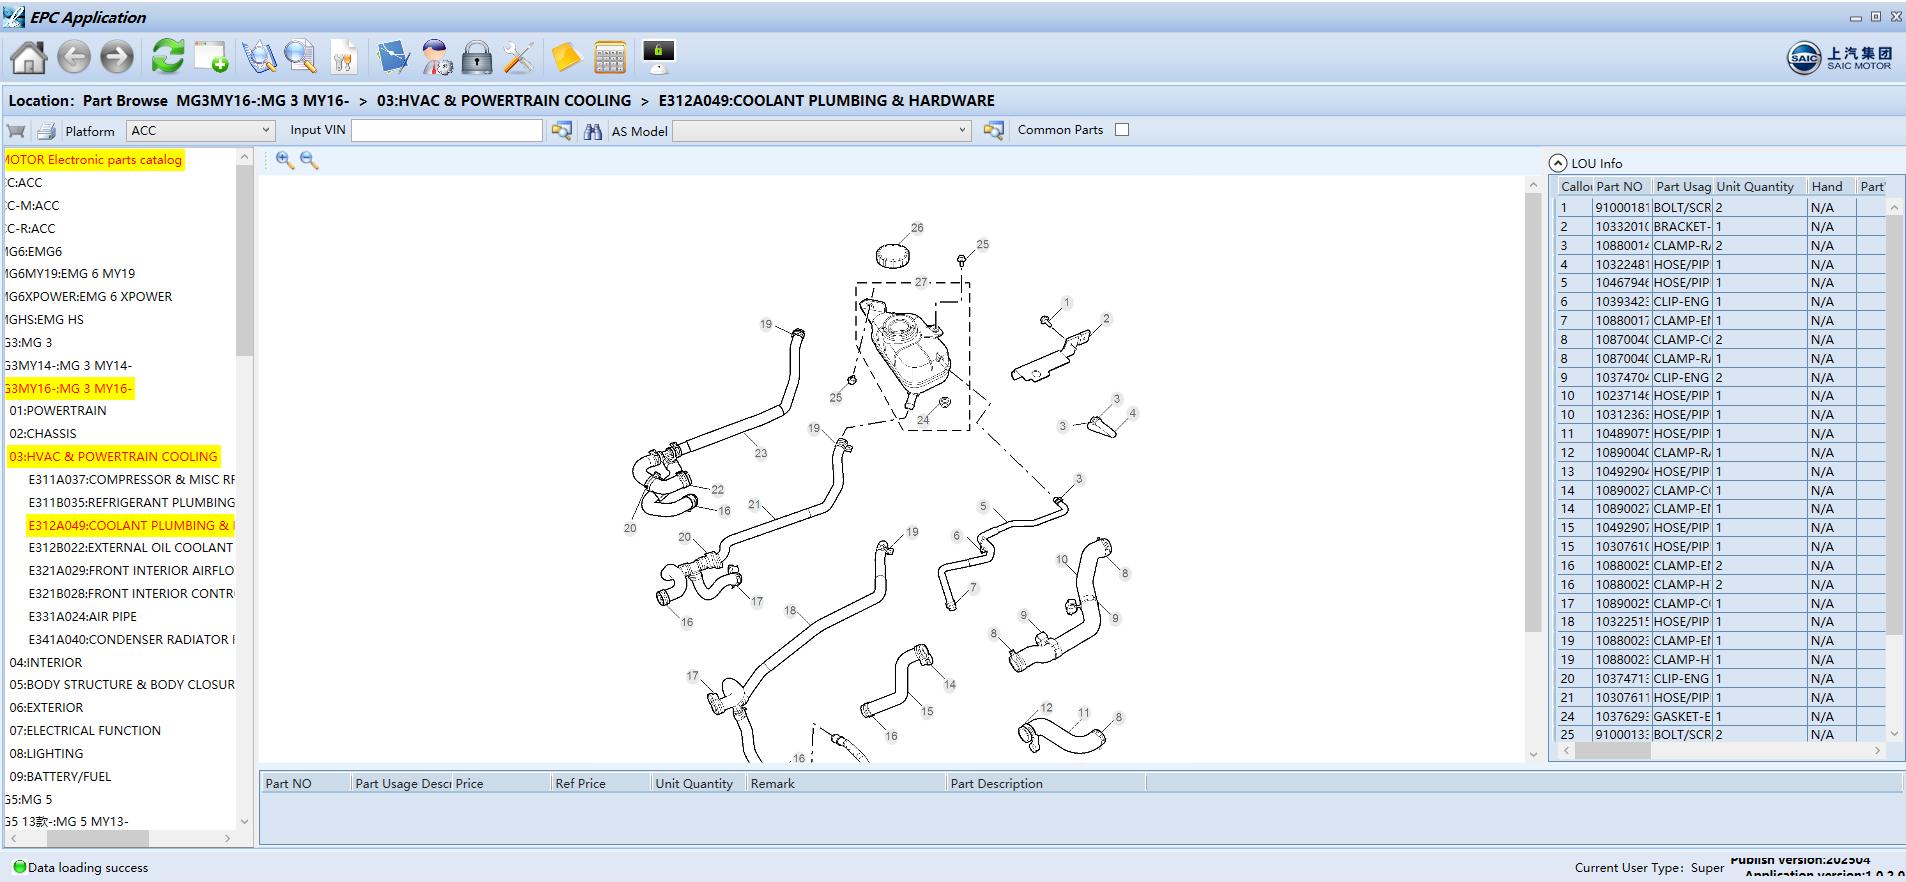This screenshot has width=1906, height=882.
Task: Open the document search magnifier icon
Action: coord(301,57)
